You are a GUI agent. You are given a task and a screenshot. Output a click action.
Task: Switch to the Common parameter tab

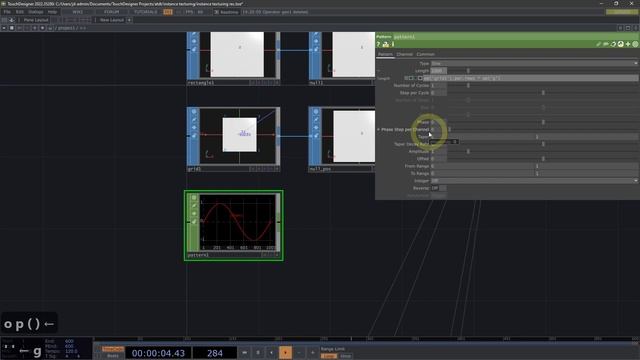(425, 54)
